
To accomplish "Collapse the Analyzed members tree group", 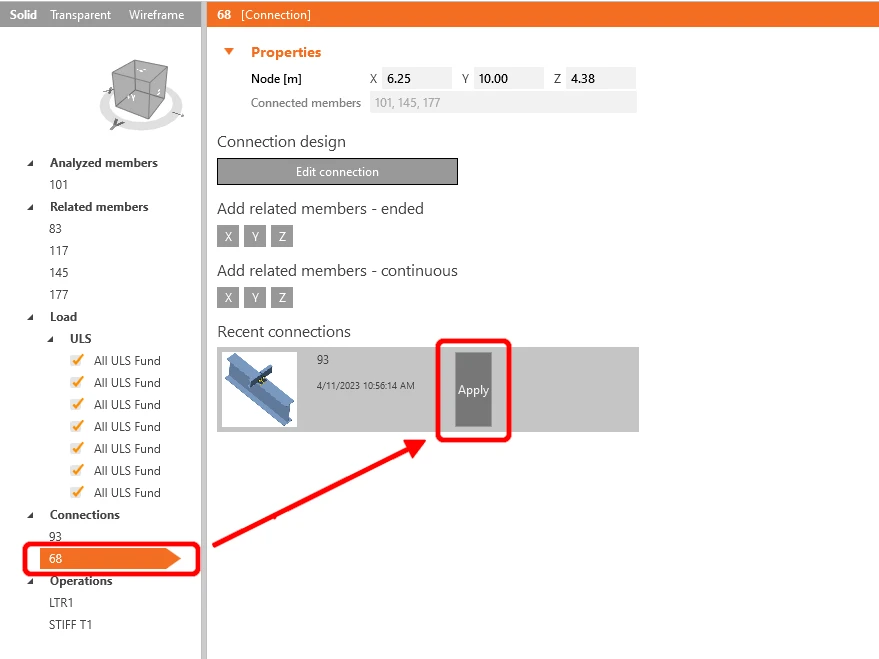I will click(x=31, y=163).
